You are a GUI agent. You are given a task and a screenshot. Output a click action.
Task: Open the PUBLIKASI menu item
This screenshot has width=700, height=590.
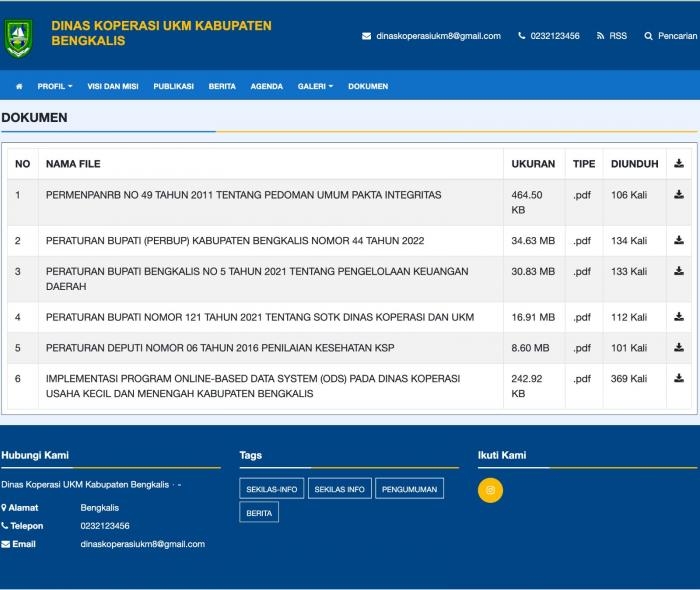coord(174,86)
